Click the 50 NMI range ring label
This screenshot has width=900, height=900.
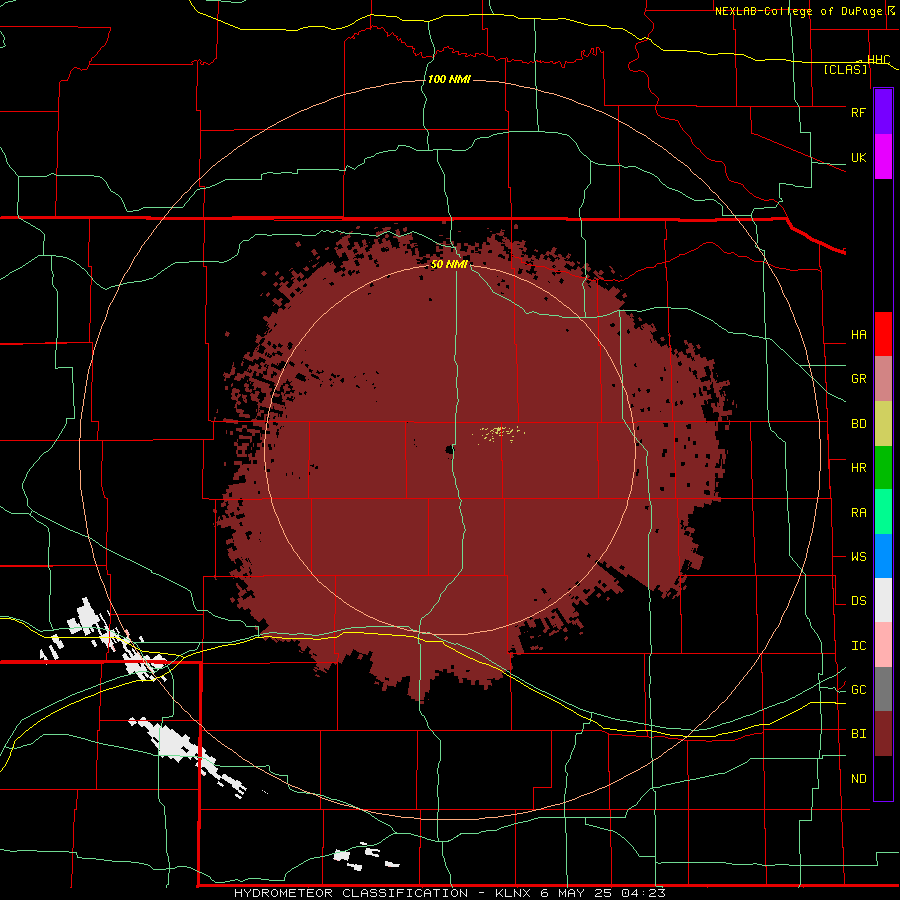(x=449, y=264)
